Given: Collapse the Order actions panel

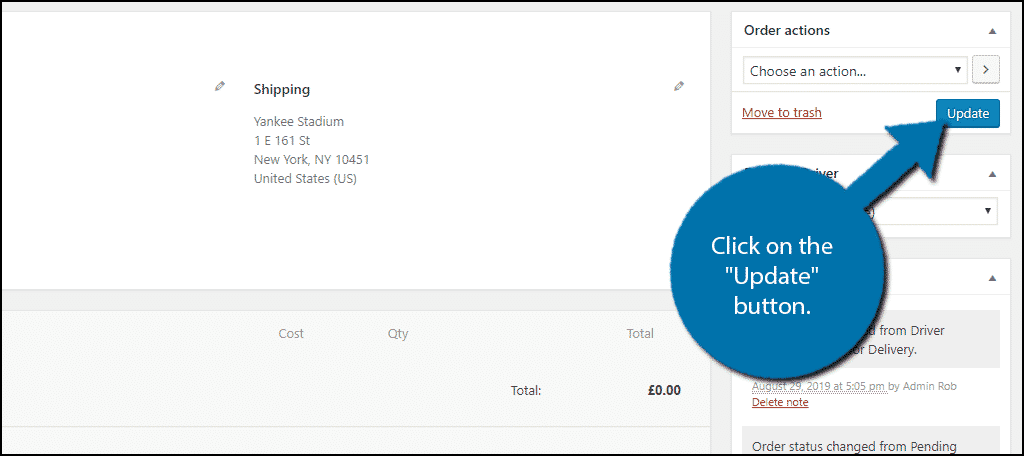Looking at the screenshot, I should 992,31.
